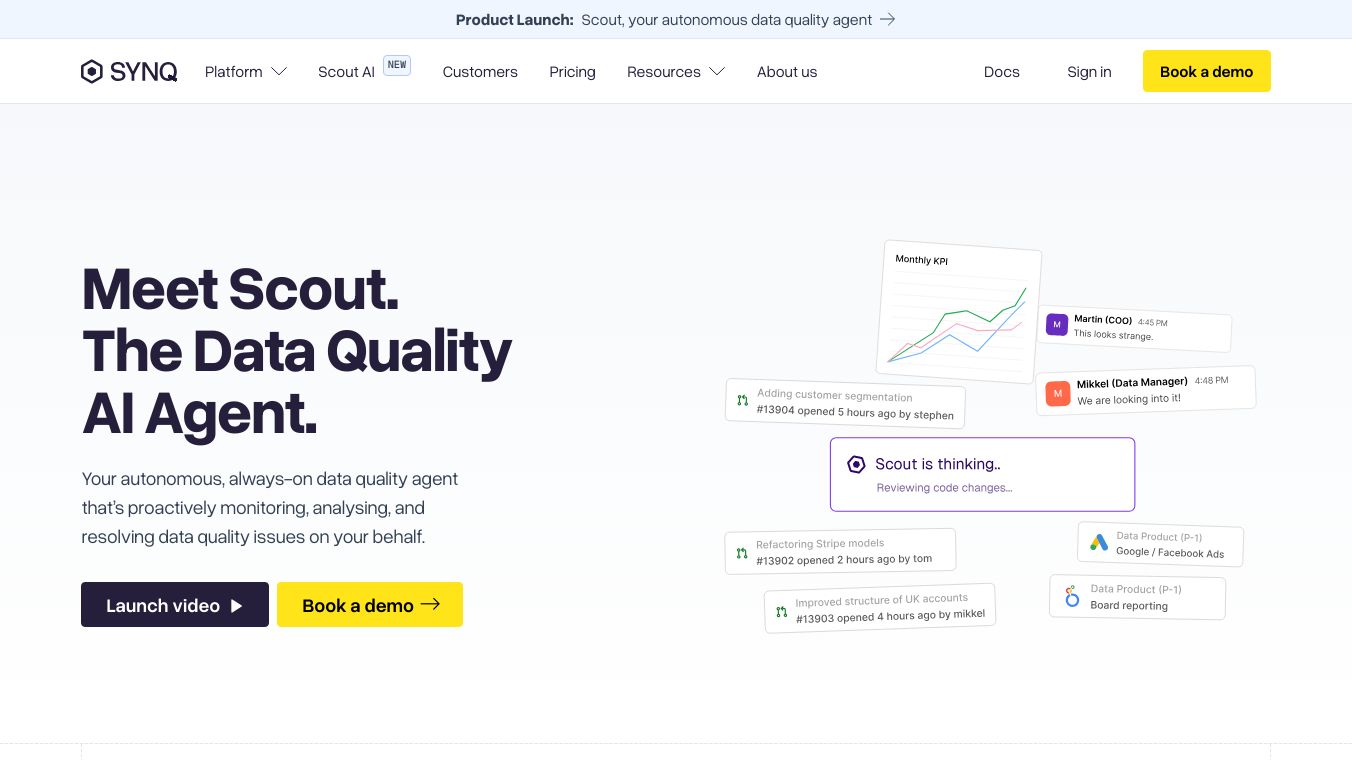Click the pull request icon for #13904
Screen dimensions: 1352x760
[x=742, y=400]
